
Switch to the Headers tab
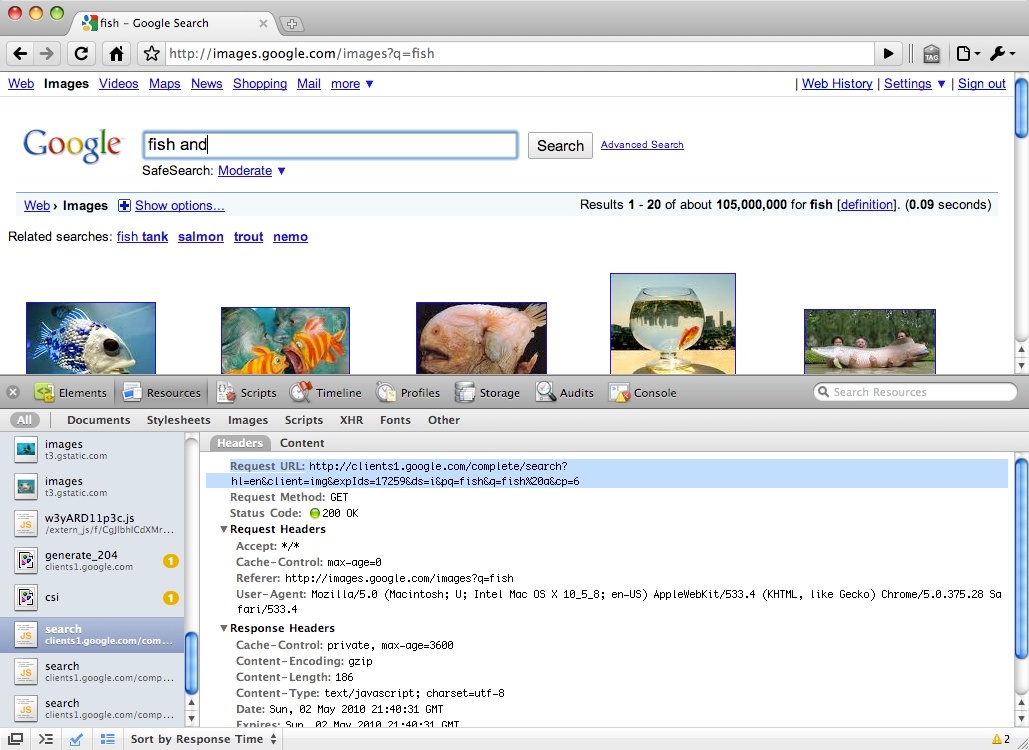pyautogui.click(x=240, y=443)
